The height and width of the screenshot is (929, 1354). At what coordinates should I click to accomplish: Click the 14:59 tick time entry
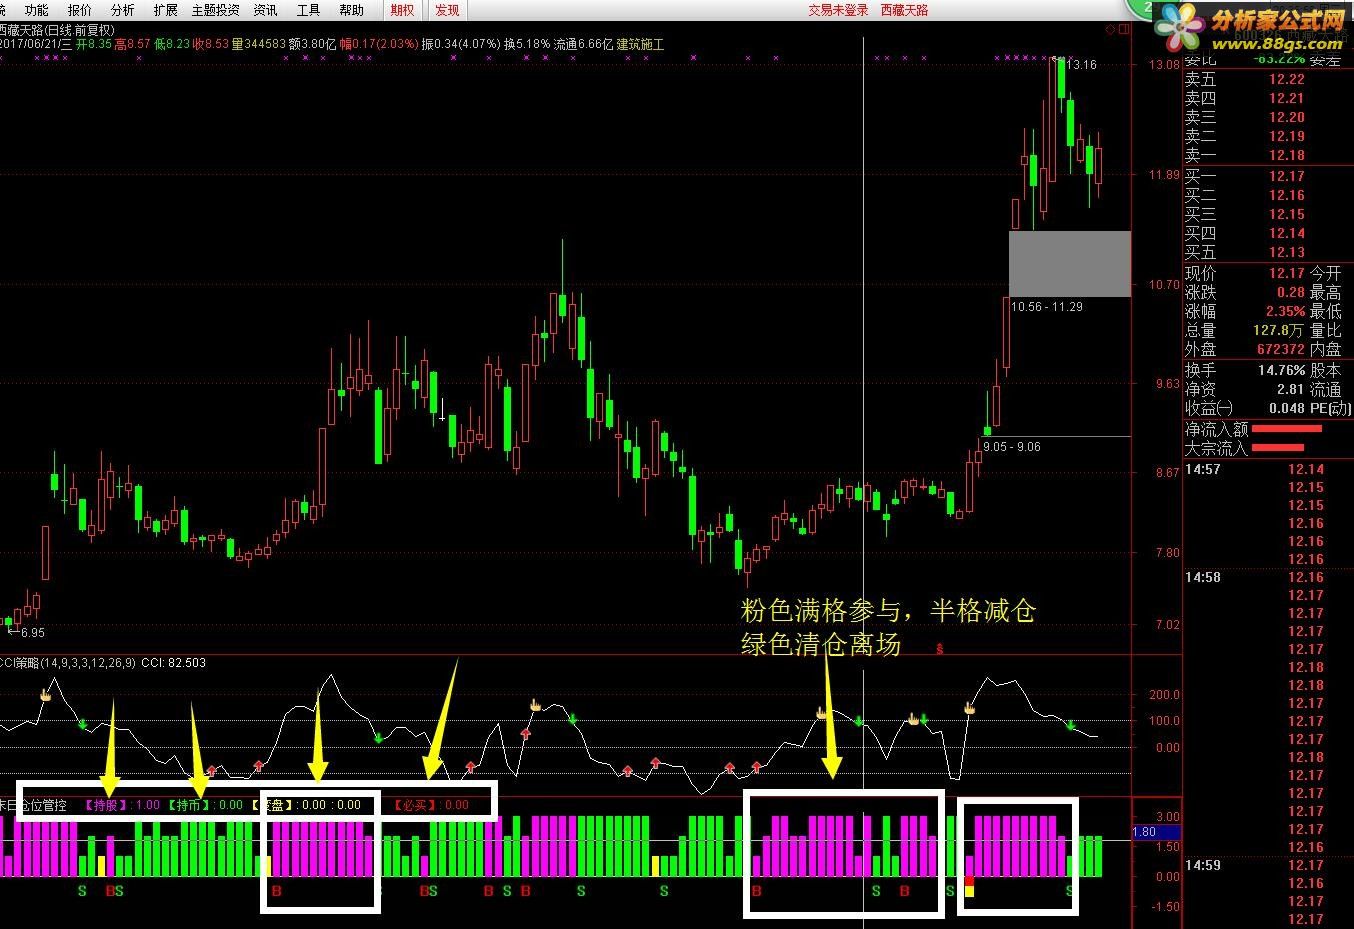[x=1202, y=865]
